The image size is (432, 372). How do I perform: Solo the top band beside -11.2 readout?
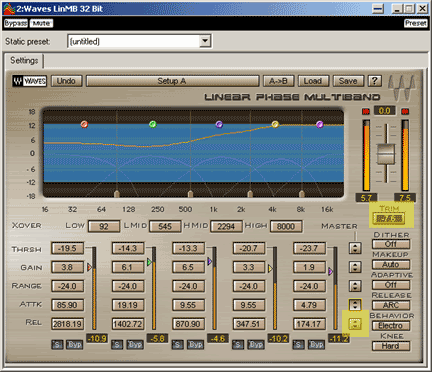[x=299, y=344]
